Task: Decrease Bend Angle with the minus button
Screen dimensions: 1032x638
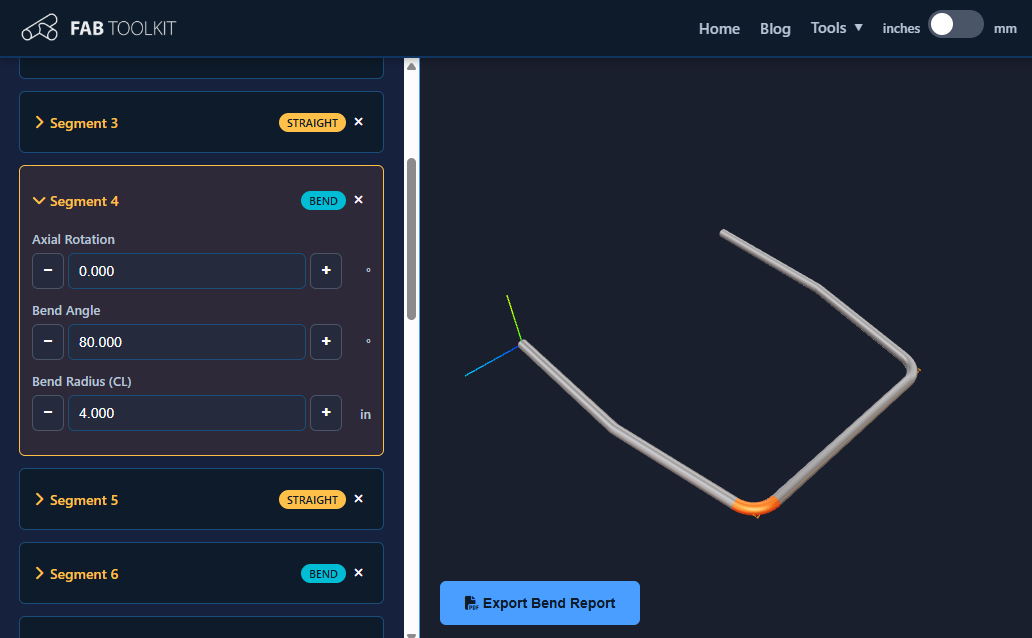Action: (x=47, y=342)
